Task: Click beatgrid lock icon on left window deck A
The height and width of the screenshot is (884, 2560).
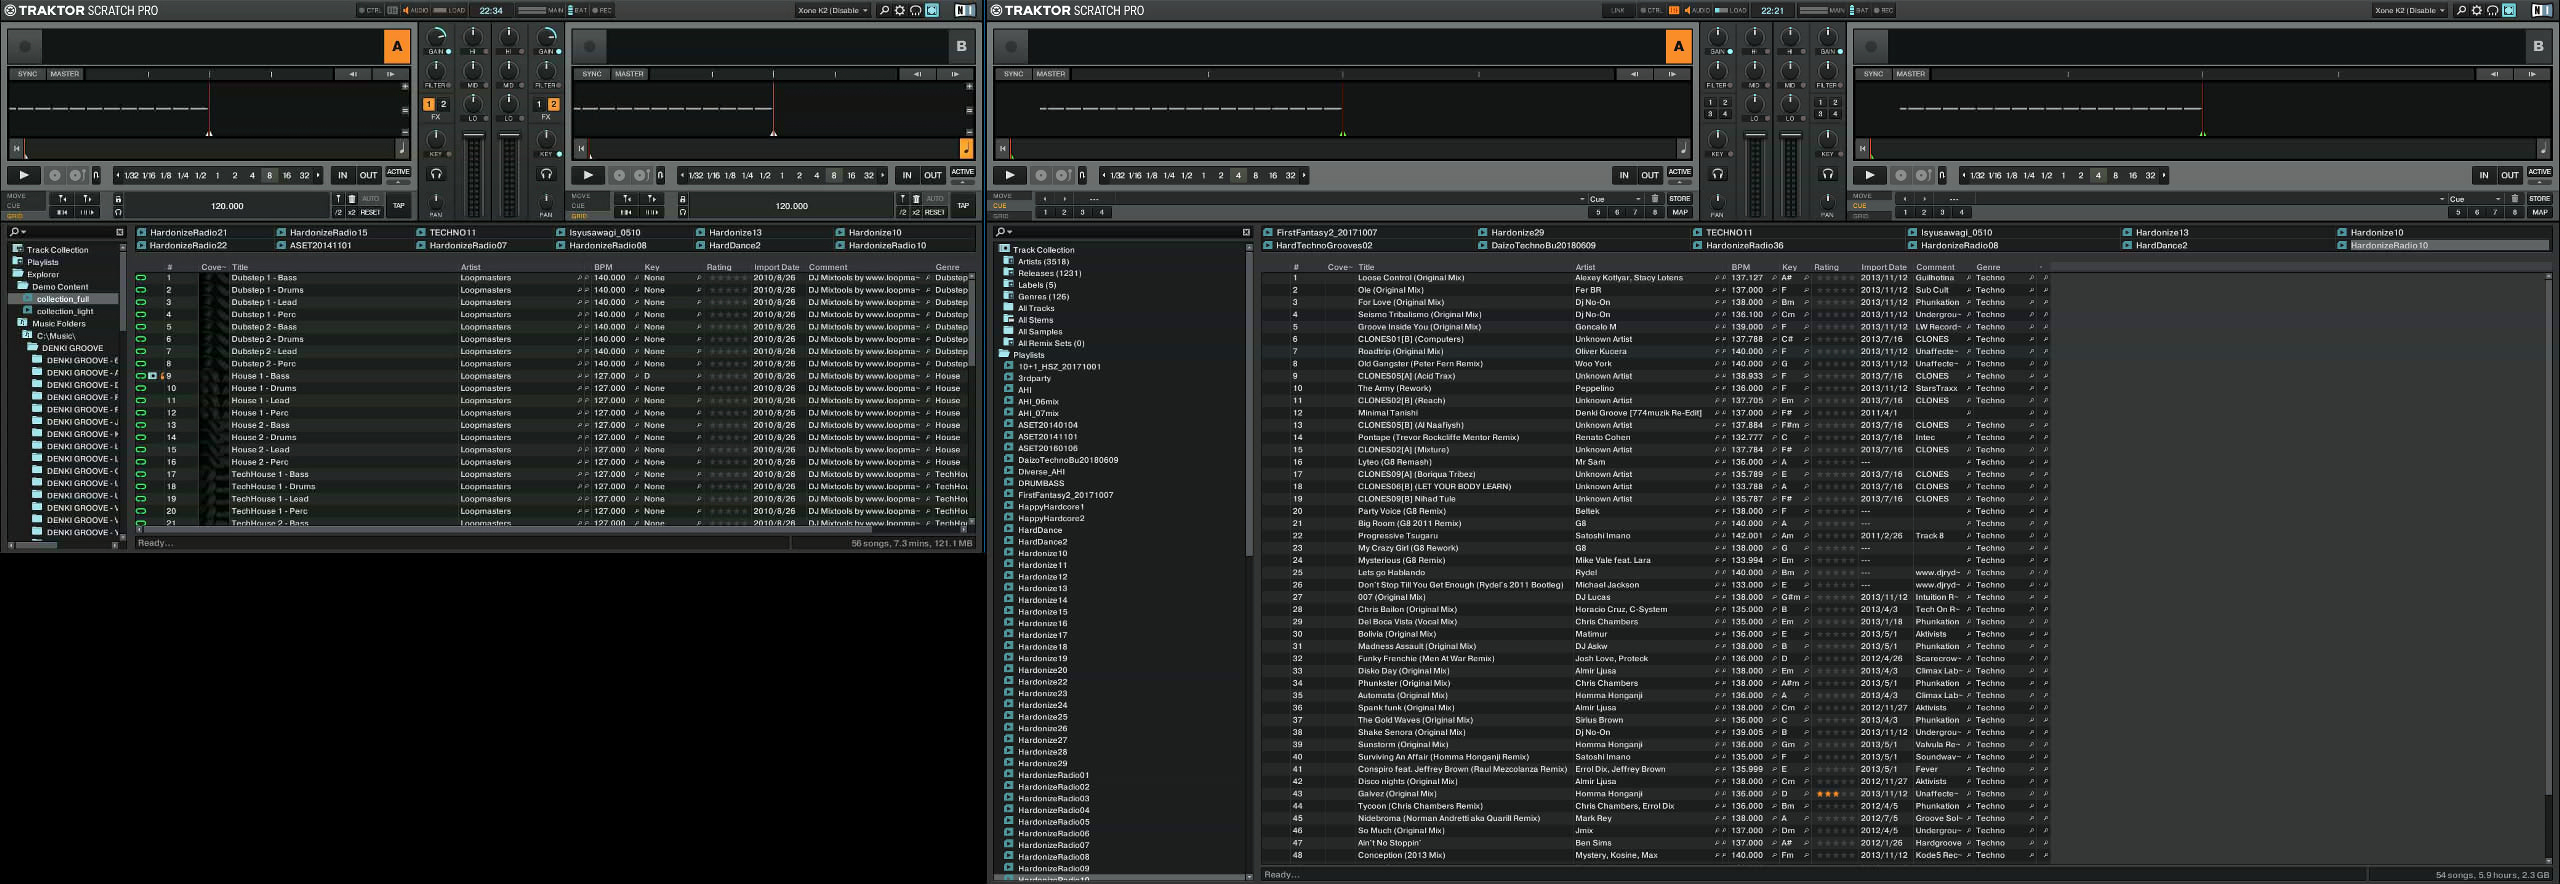Action: (x=118, y=199)
